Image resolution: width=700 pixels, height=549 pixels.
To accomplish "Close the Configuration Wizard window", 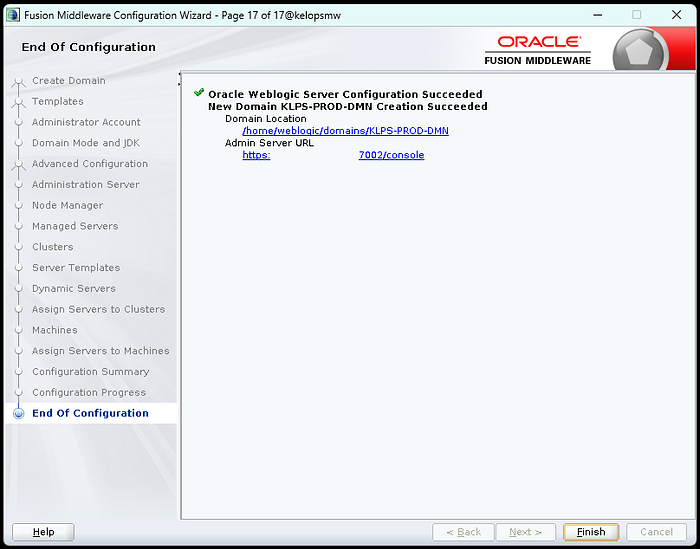I will 676,15.
